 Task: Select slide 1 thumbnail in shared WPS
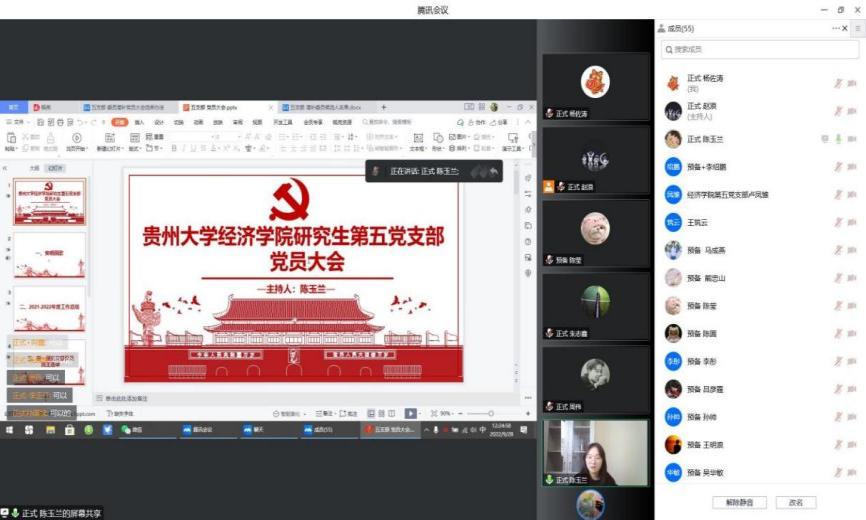[x=50, y=201]
